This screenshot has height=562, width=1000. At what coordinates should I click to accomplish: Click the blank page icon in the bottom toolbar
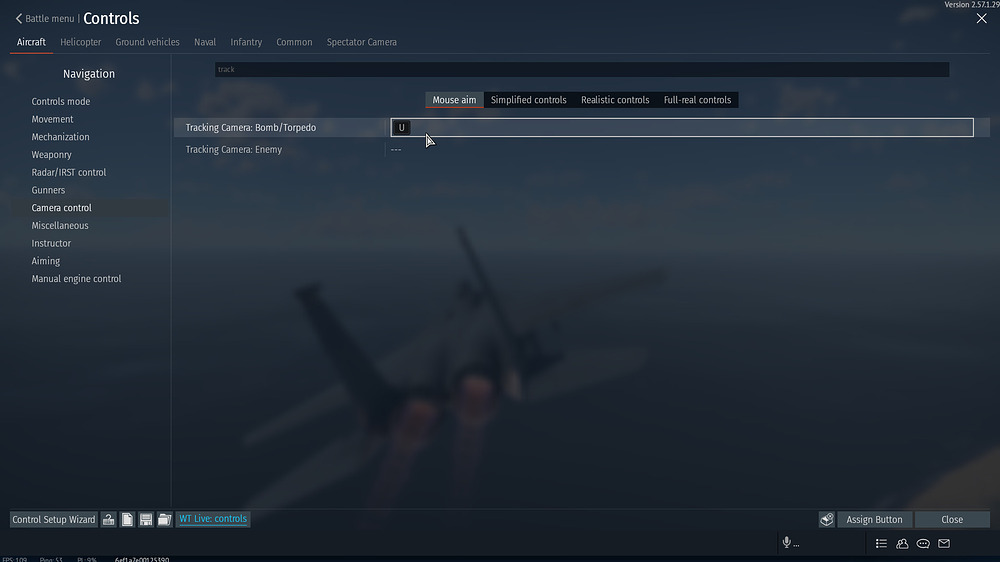(128, 519)
